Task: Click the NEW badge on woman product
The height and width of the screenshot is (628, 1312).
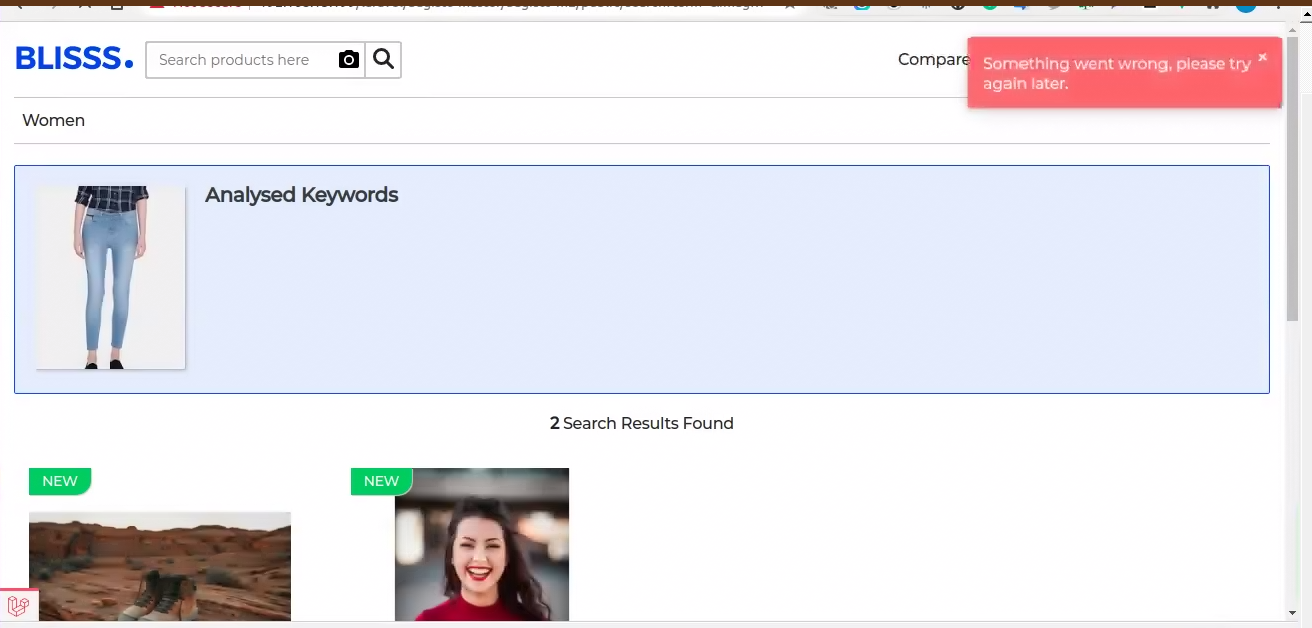Action: click(x=381, y=481)
